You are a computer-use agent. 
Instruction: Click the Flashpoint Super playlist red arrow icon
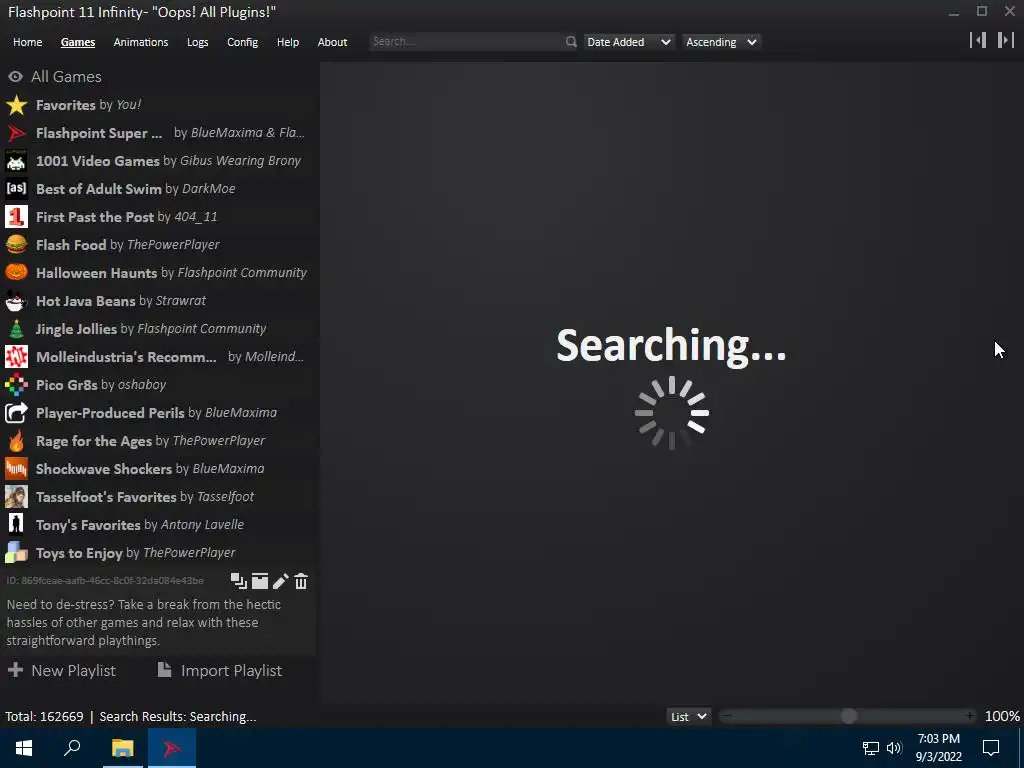(16, 133)
